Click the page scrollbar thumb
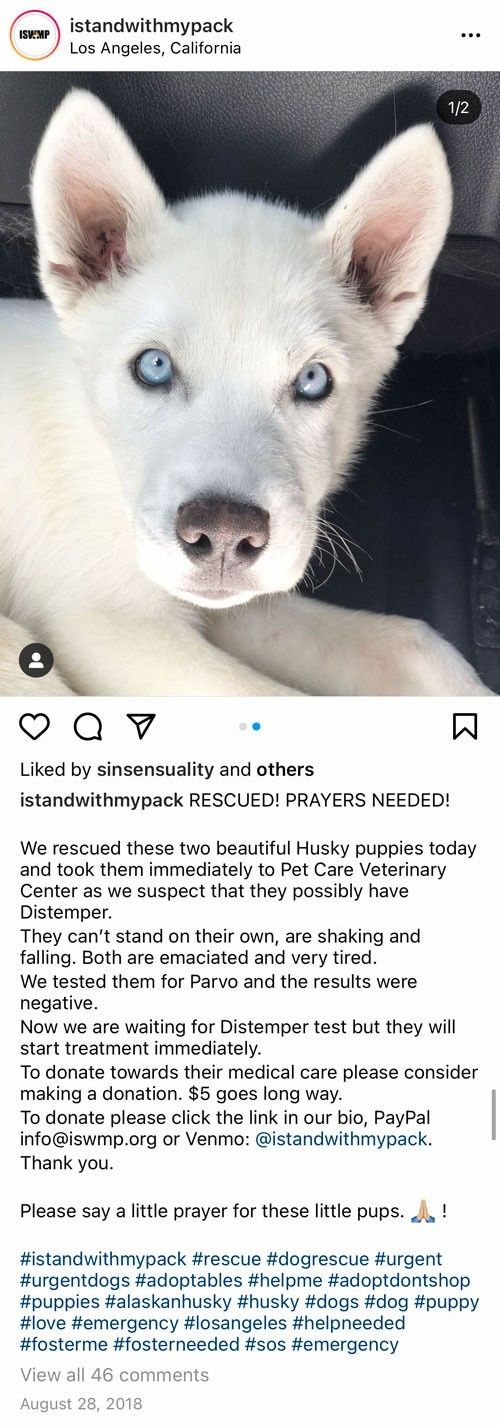 click(493, 1115)
